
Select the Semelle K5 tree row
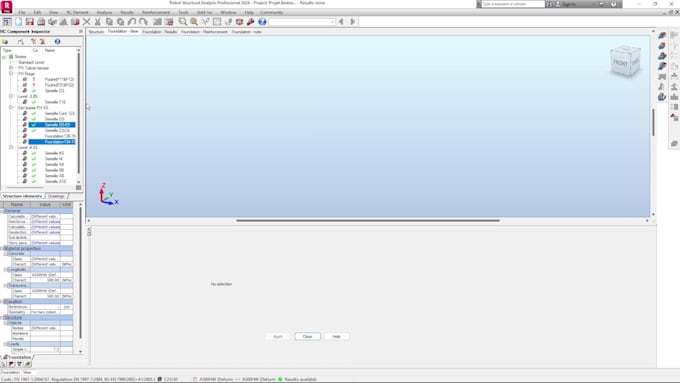(x=54, y=153)
